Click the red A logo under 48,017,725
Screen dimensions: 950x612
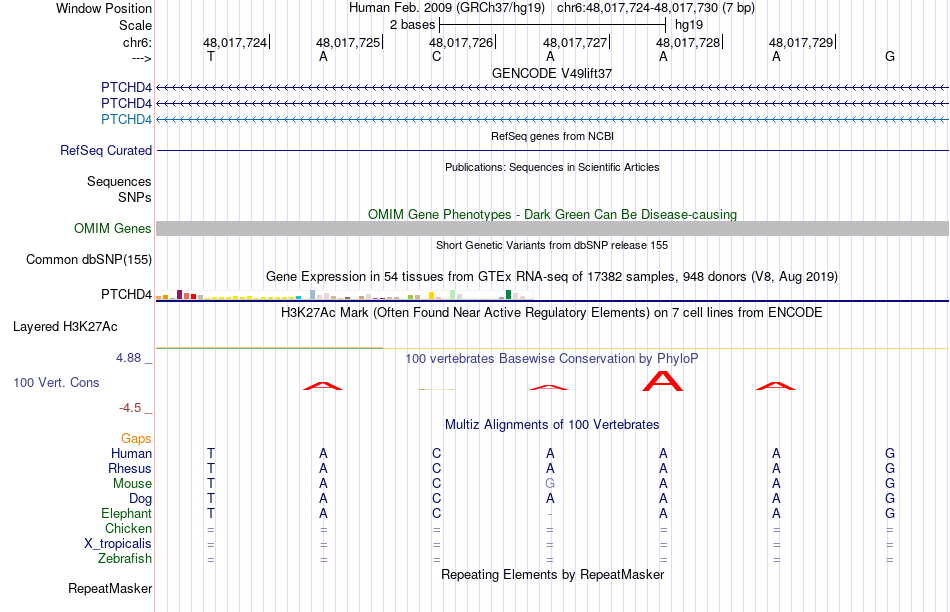pos(323,385)
